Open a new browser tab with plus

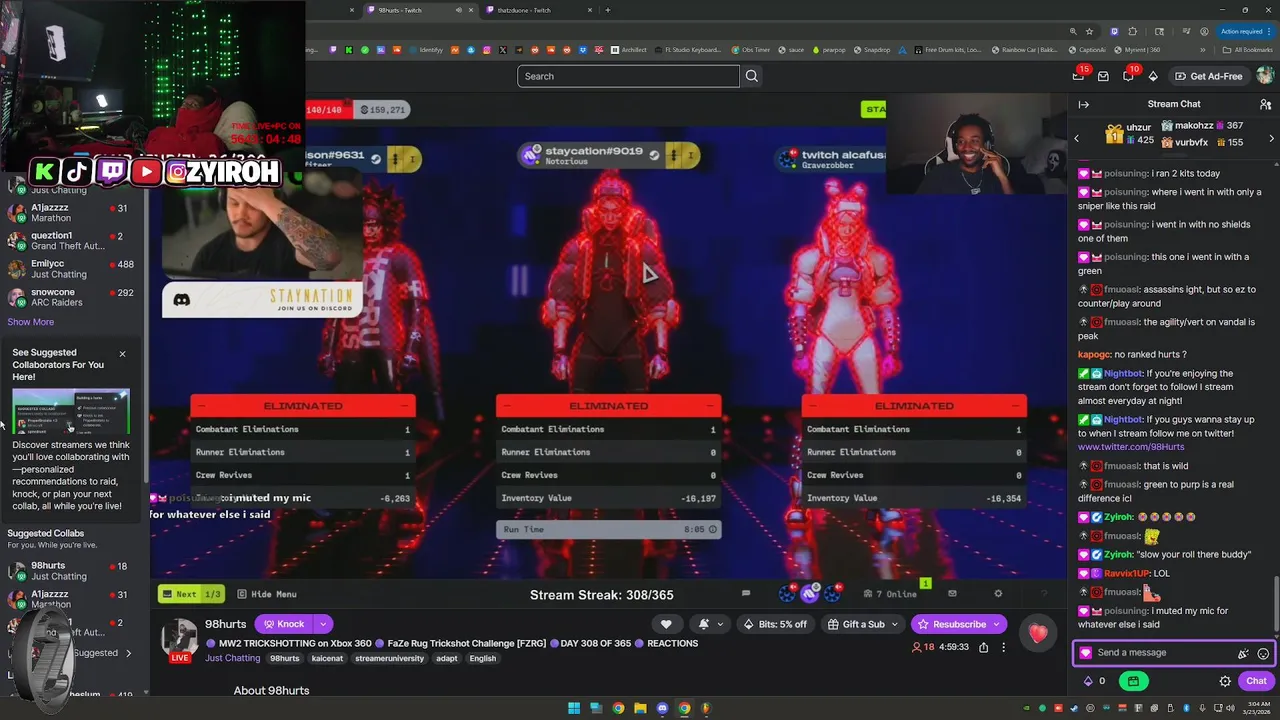point(608,10)
